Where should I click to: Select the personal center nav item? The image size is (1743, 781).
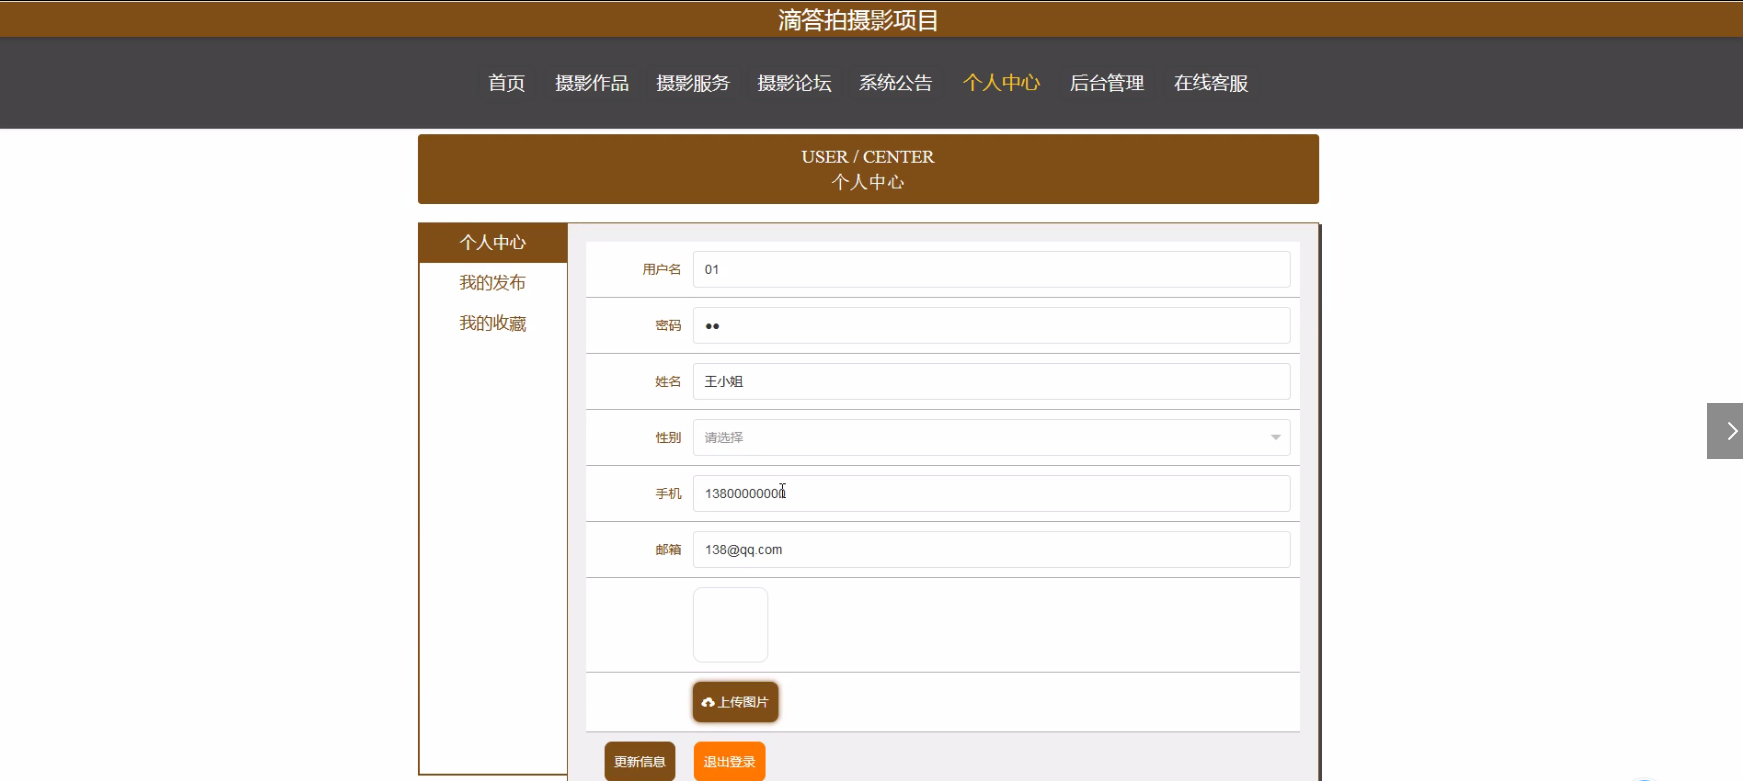1001,83
